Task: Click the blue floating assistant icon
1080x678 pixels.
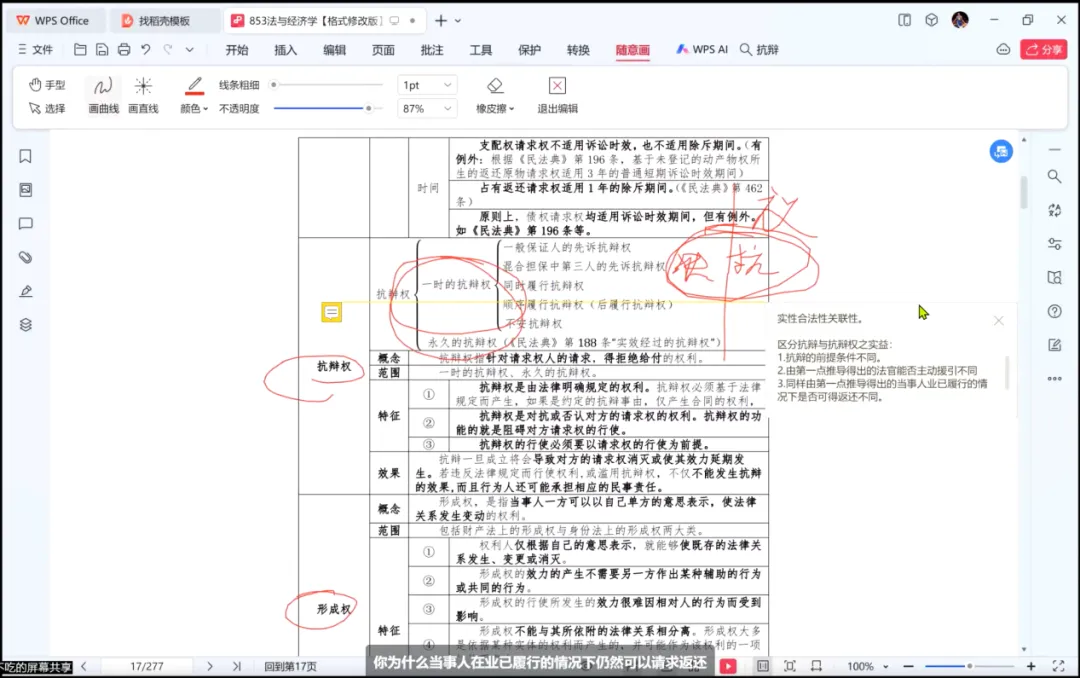Action: coord(1001,151)
